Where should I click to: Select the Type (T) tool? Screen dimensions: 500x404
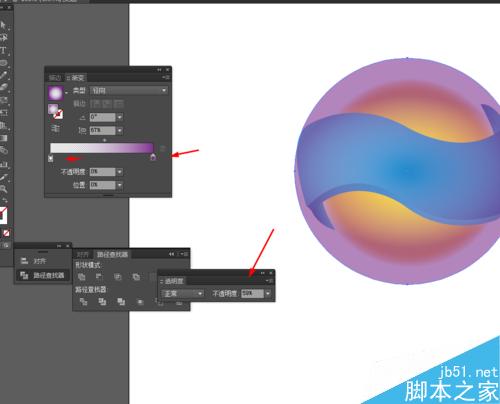point(3,51)
